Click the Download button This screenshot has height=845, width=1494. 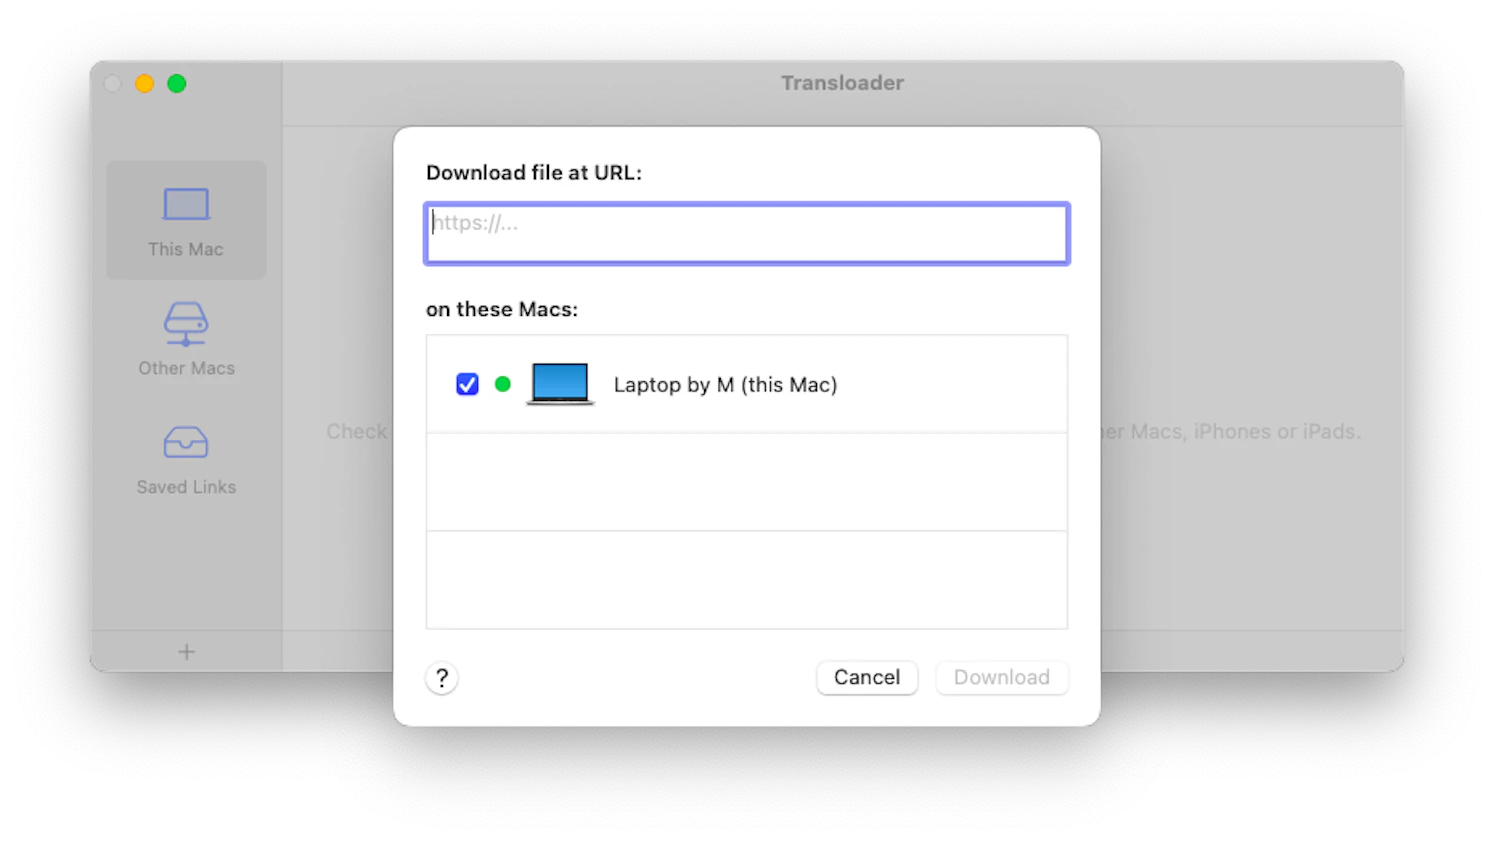[x=1001, y=677]
